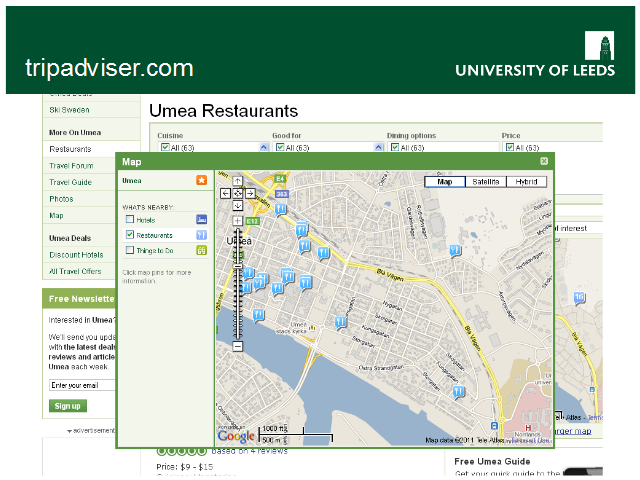Pan map down with the down arrow control

[x=238, y=205]
